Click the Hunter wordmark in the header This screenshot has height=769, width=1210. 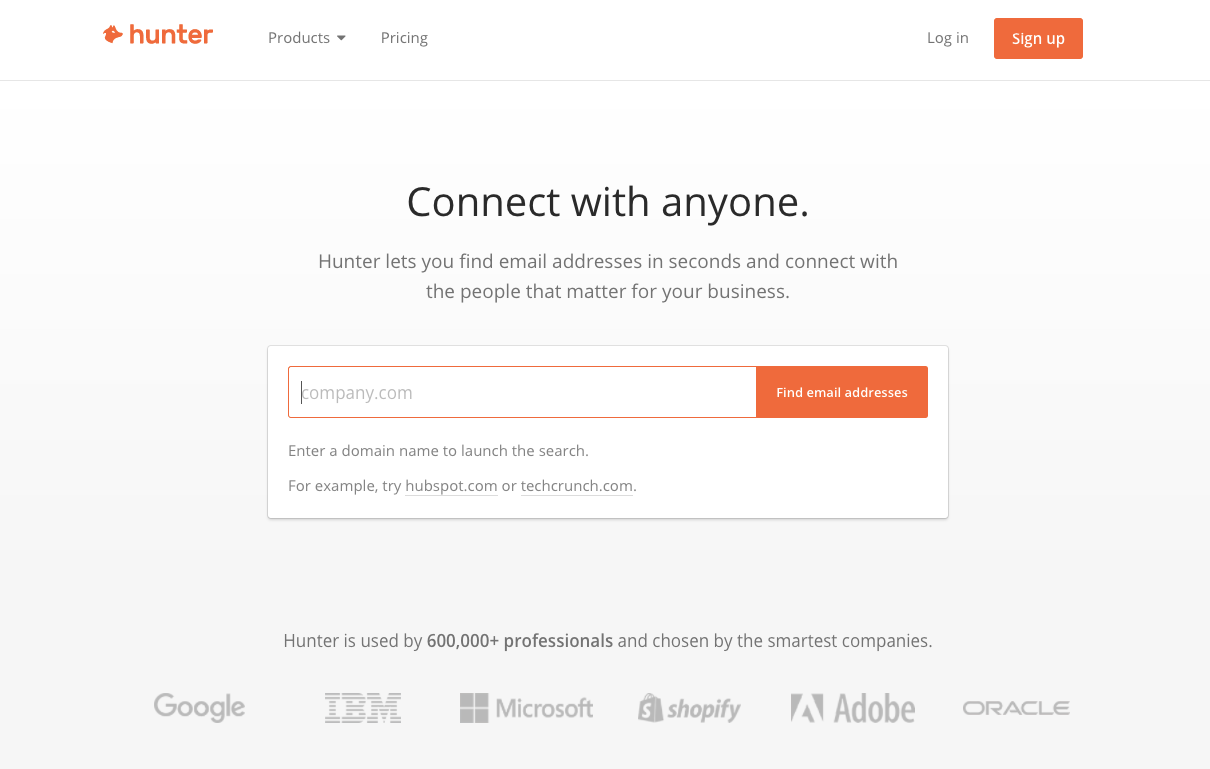click(x=172, y=36)
